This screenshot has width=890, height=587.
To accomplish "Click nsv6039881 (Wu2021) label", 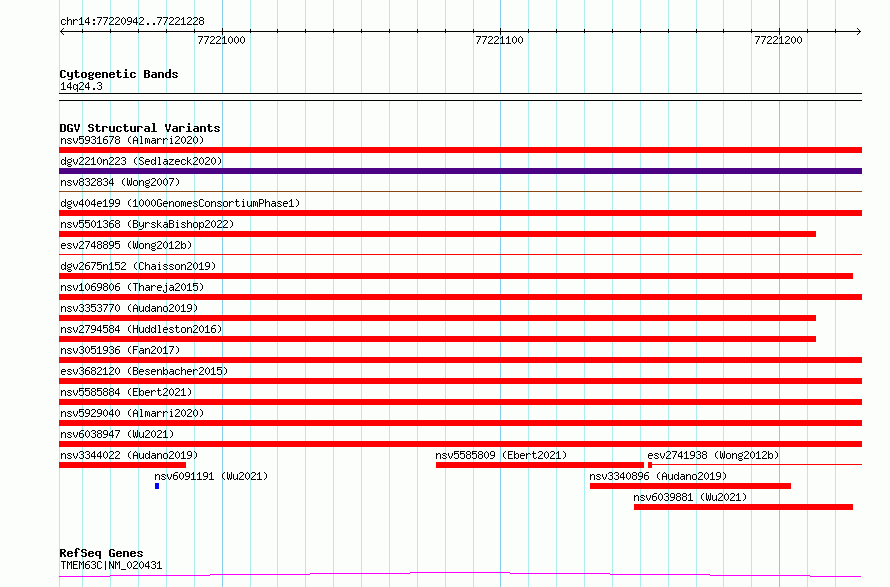I will (x=690, y=497).
